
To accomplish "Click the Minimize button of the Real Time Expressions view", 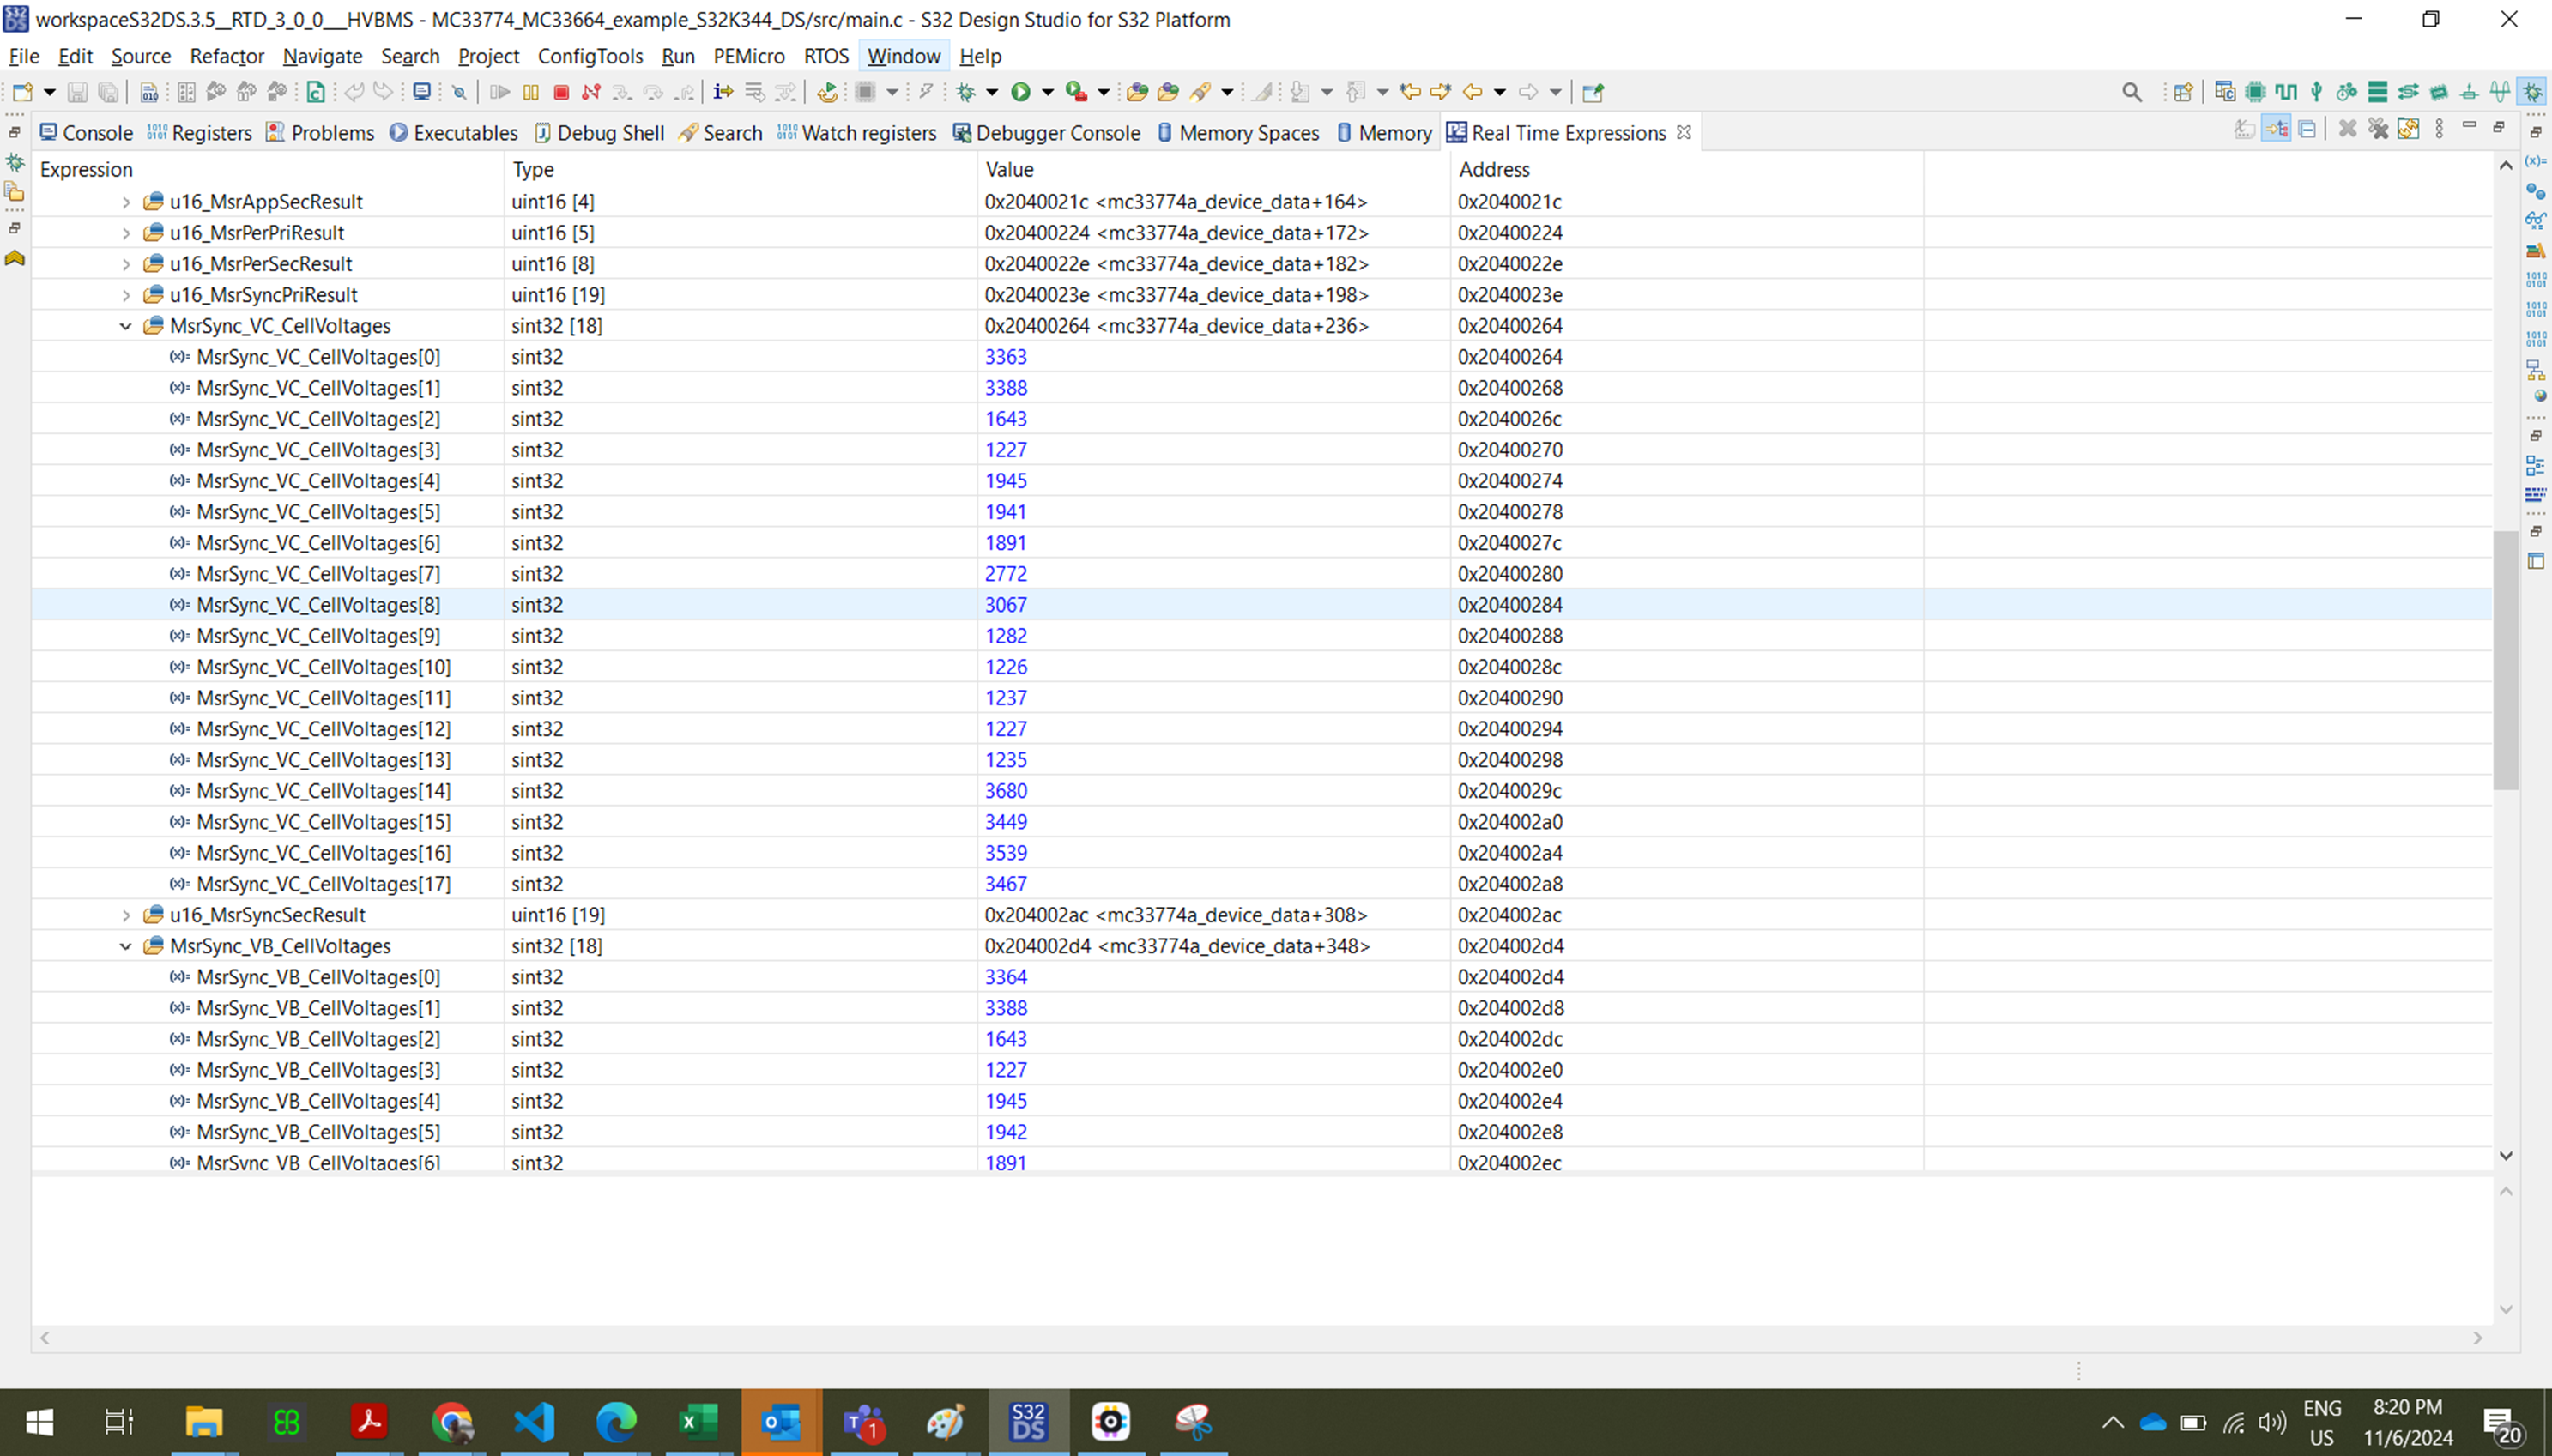I will coord(2470,128).
